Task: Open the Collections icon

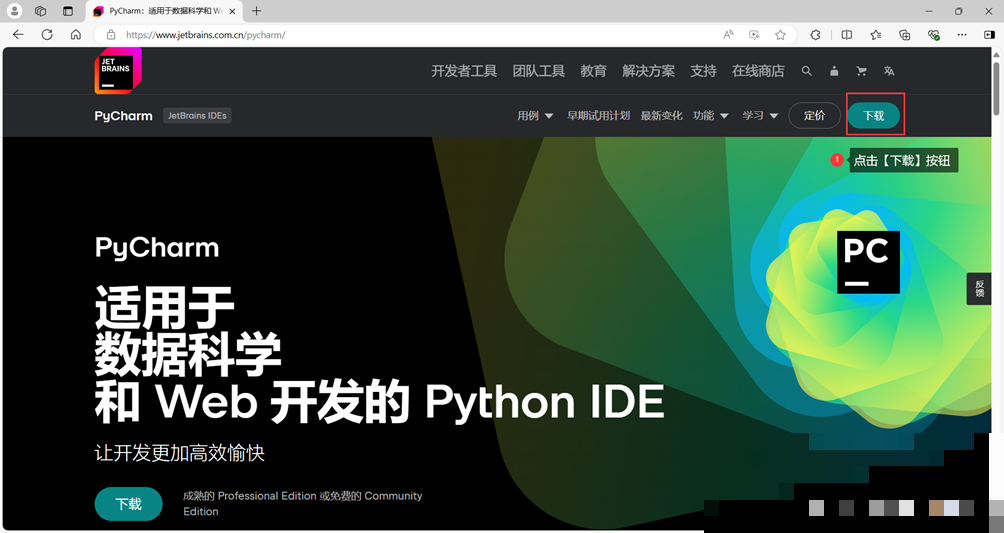Action: pos(904,35)
